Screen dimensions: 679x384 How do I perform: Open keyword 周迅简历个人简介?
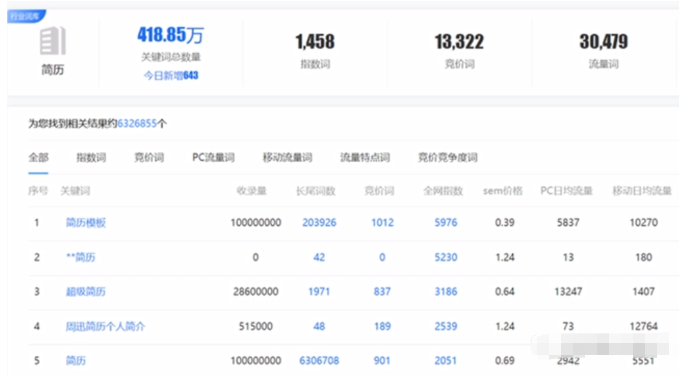click(x=105, y=326)
